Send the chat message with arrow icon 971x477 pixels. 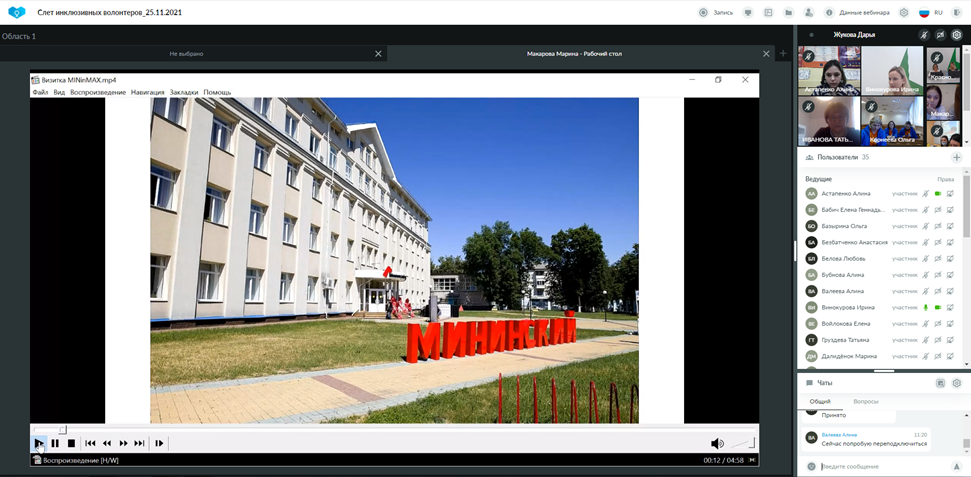955,466
